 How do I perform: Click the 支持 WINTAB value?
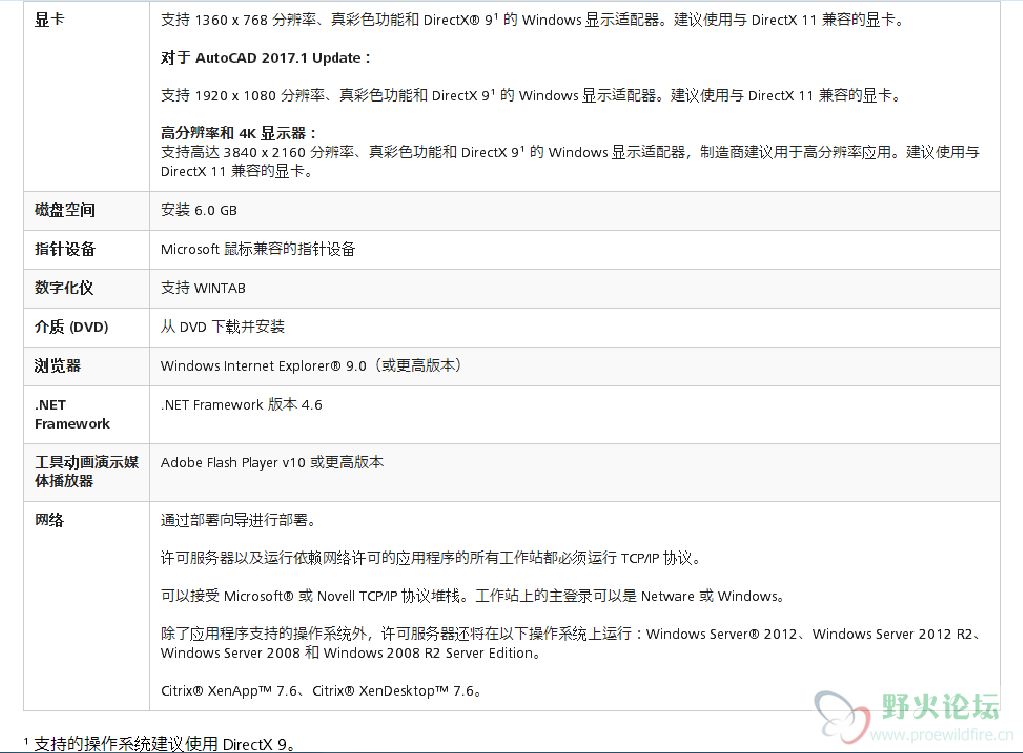[x=204, y=288]
